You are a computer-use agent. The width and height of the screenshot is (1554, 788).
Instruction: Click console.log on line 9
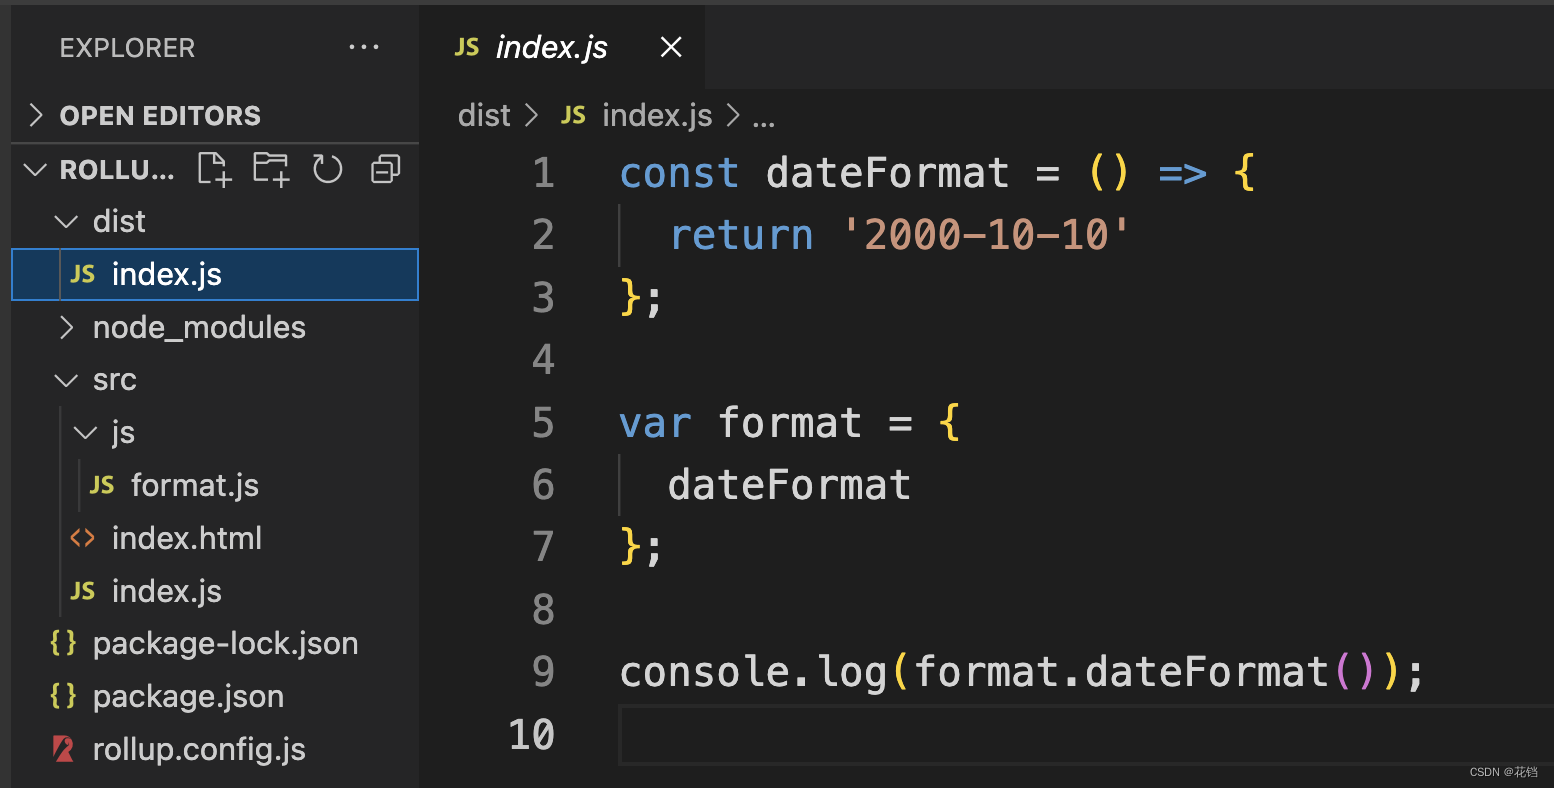753,672
